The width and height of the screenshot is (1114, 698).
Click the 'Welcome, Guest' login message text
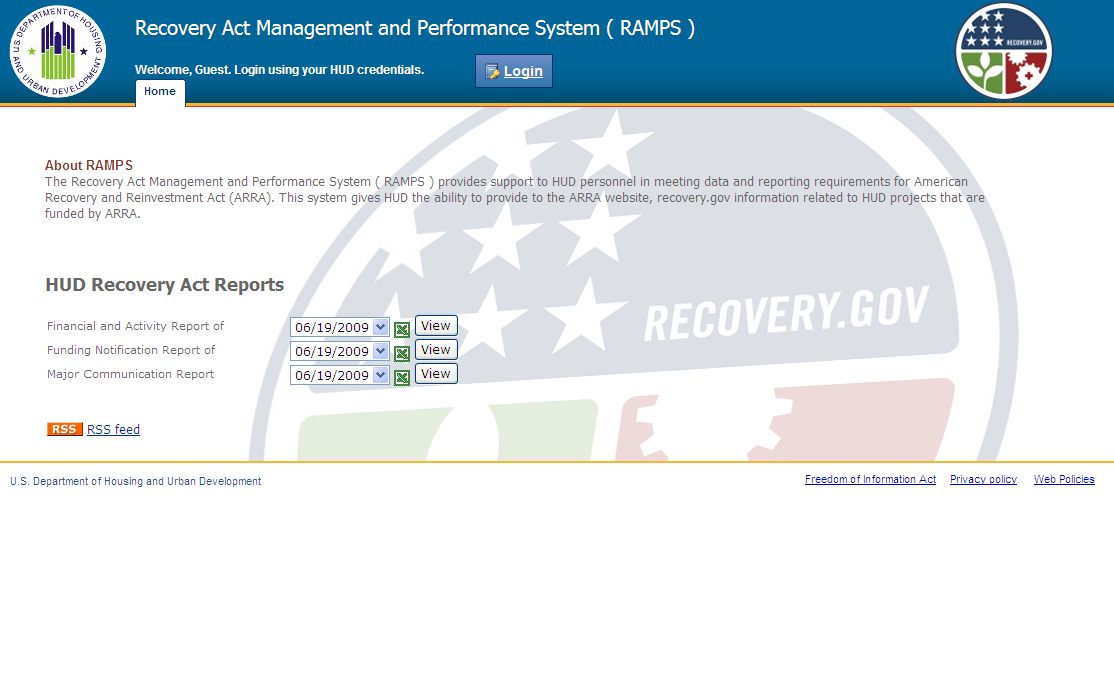point(279,70)
